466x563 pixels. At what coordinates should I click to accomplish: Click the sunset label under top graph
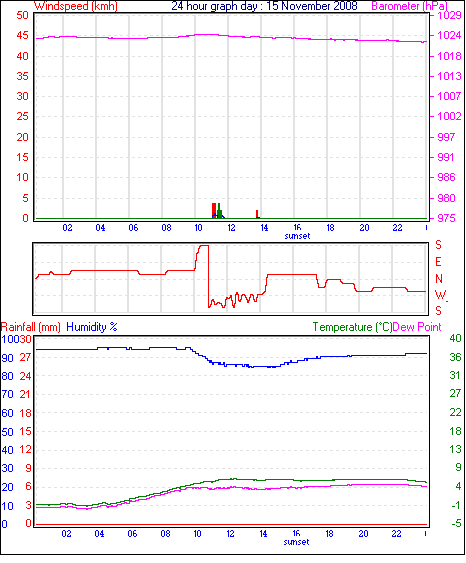(x=297, y=236)
